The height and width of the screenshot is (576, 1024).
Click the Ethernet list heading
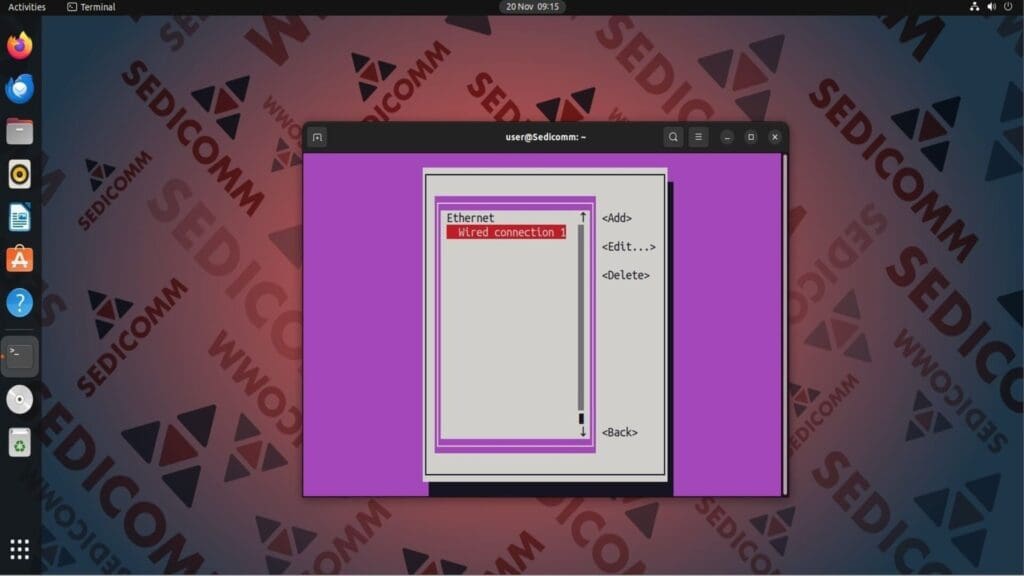click(470, 218)
